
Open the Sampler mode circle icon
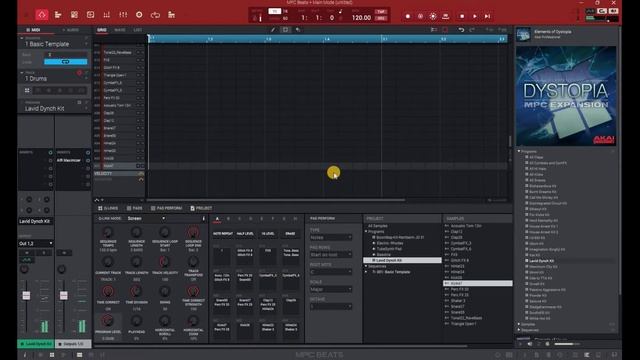tap(139, 15)
